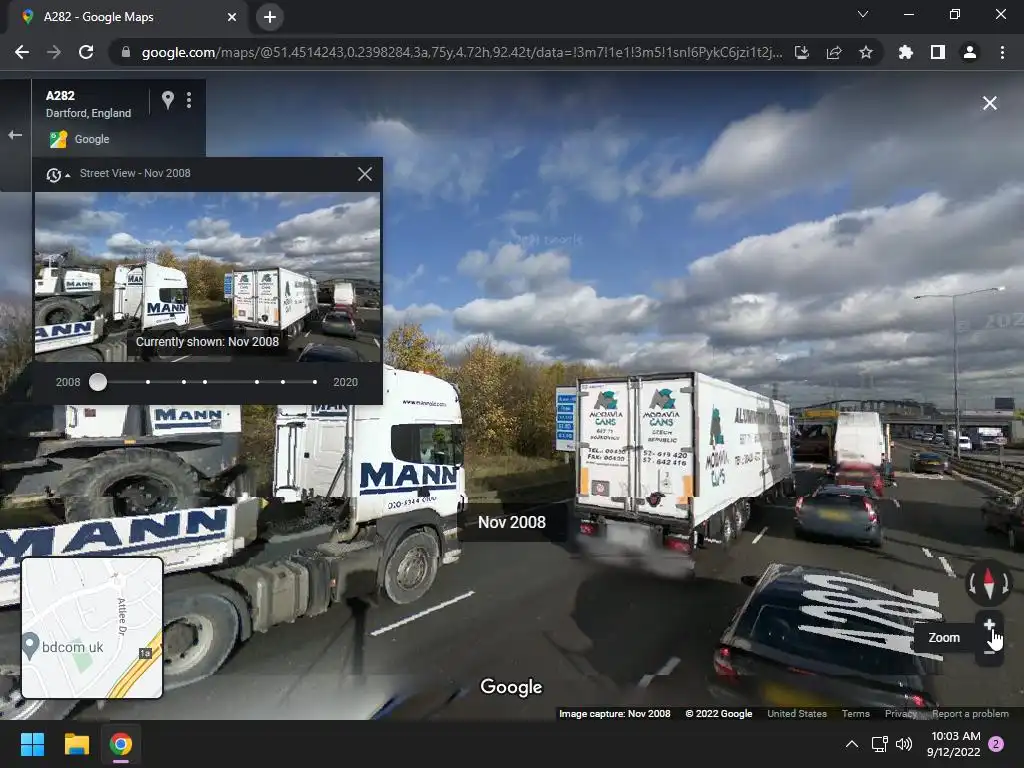Close Street View with the top-right X
Screen dimensions: 1024x768
tap(990, 103)
